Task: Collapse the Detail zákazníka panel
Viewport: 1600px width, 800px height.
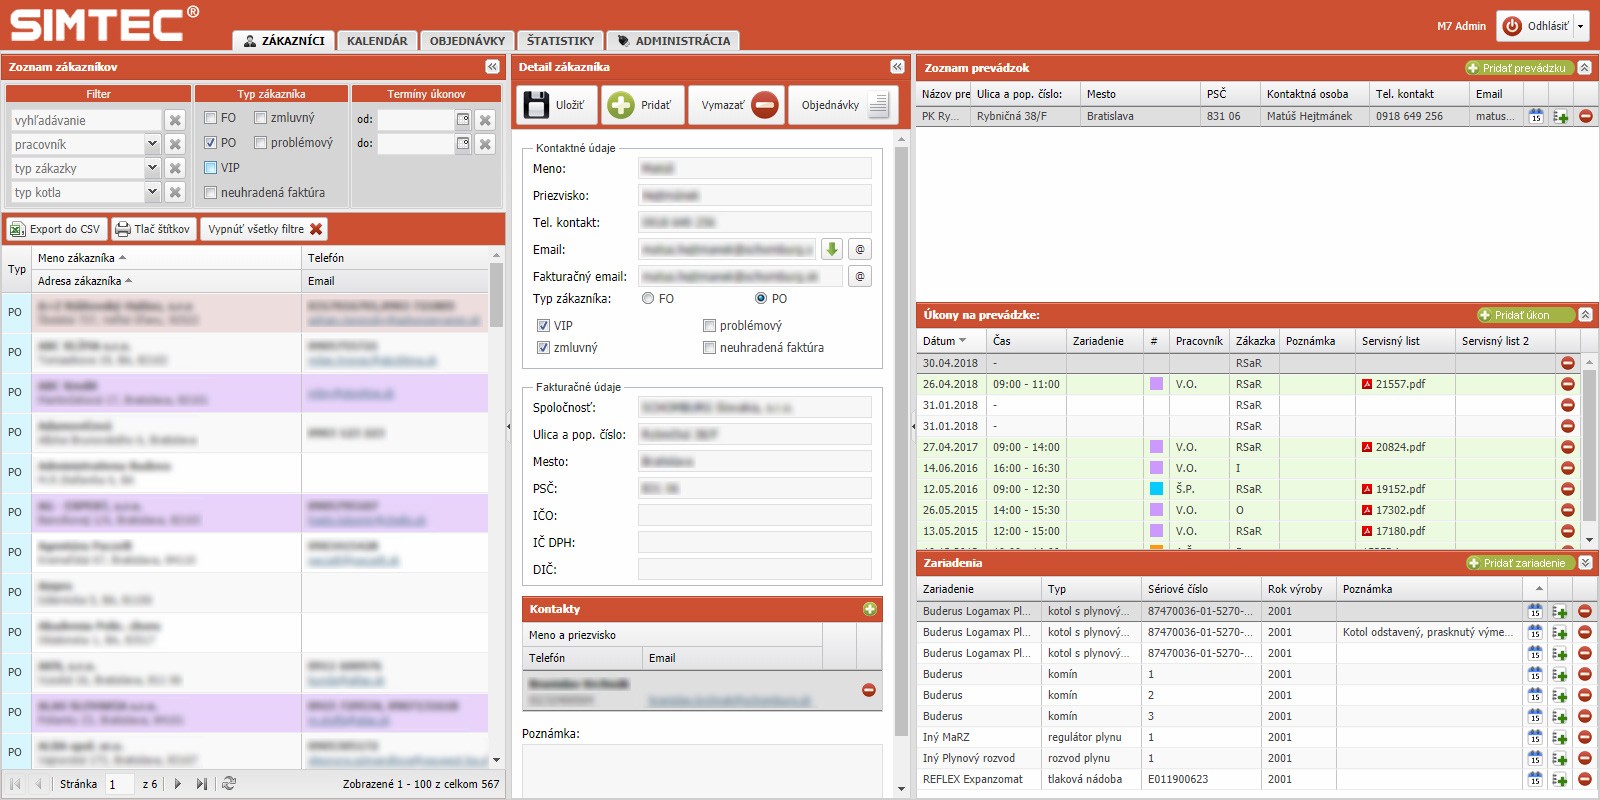Action: pyautogui.click(x=897, y=67)
